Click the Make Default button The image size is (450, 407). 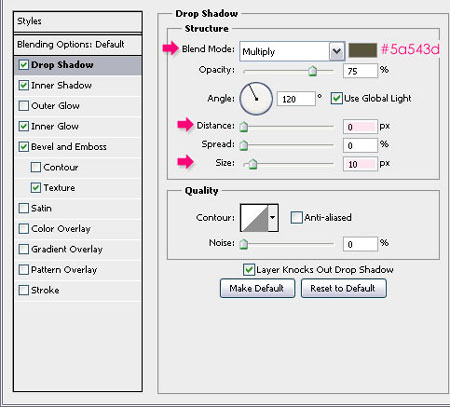coord(257,288)
